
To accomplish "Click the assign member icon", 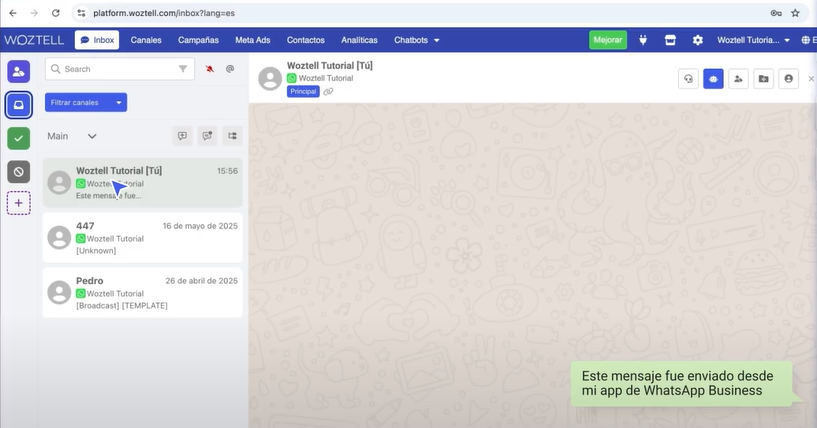I will [738, 79].
